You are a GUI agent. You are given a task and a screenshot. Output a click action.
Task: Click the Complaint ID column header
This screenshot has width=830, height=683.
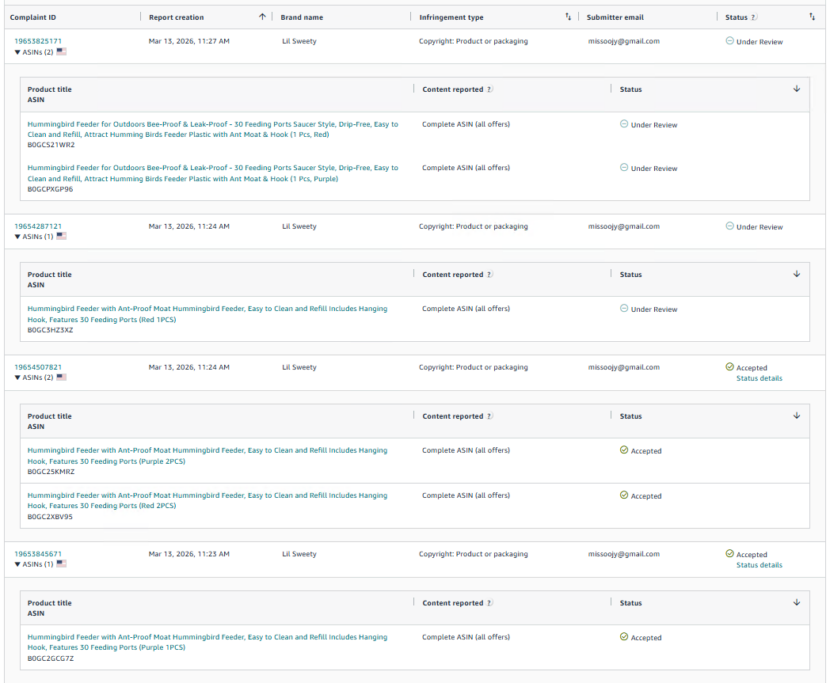point(33,17)
